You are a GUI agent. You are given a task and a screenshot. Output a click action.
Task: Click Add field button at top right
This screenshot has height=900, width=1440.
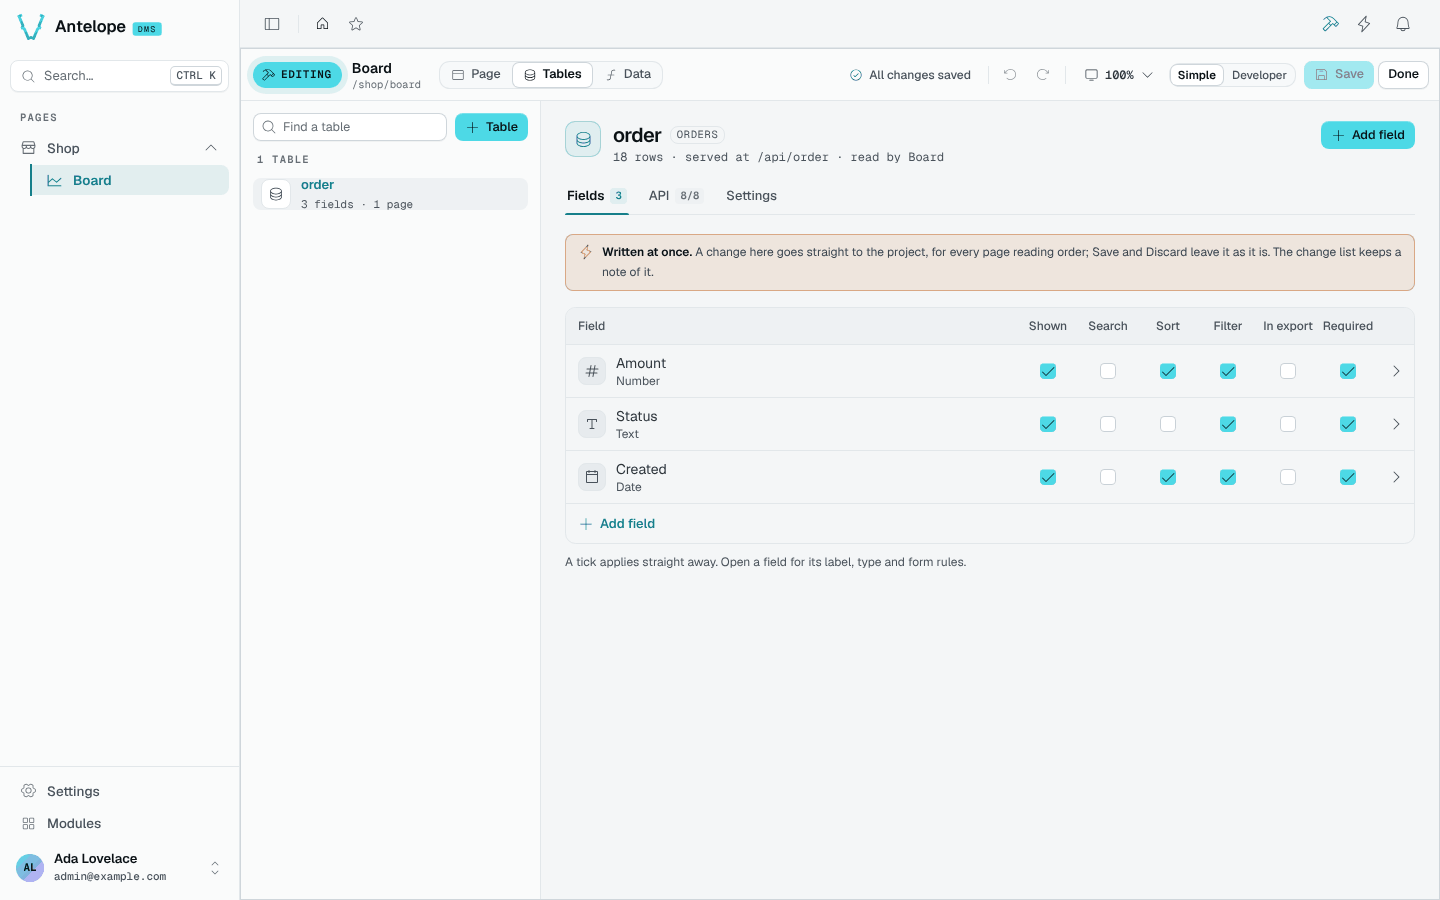1368,135
